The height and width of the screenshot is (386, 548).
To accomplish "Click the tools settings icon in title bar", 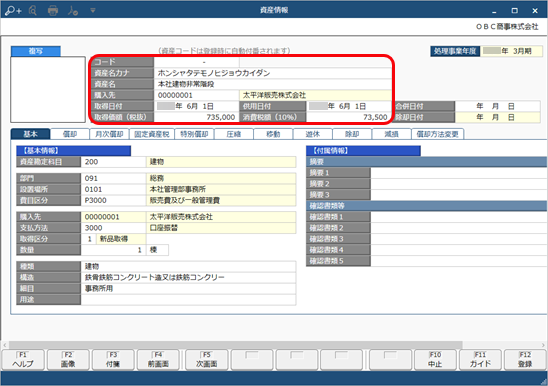I will click(73, 10).
